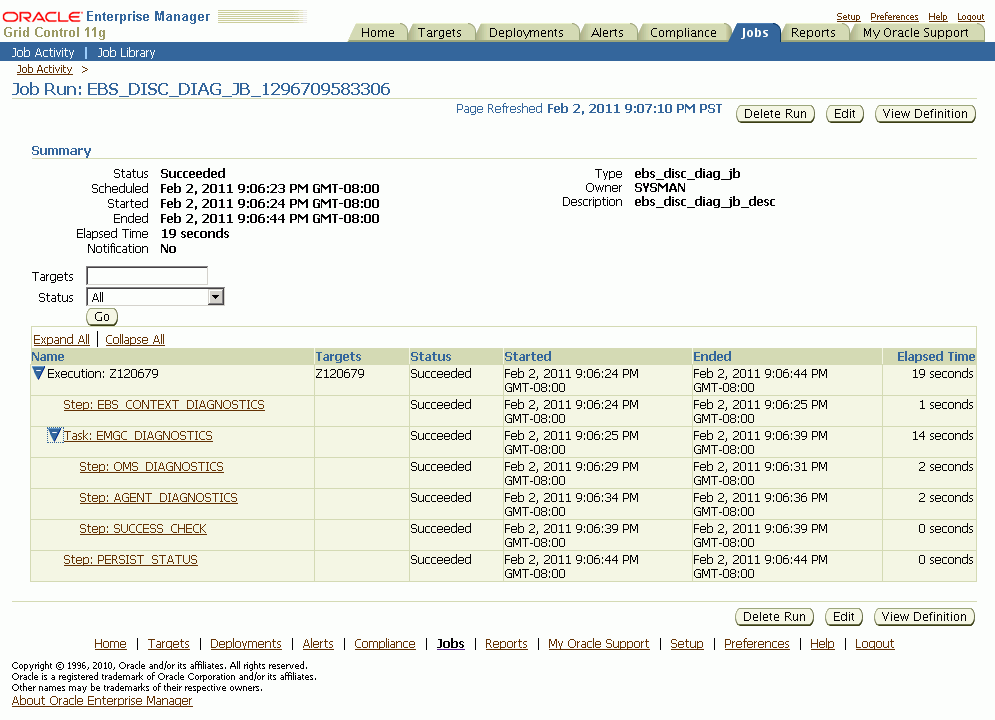The height and width of the screenshot is (720, 995).
Task: Click the ebs_disc_diag_jb type value
Action: (687, 174)
